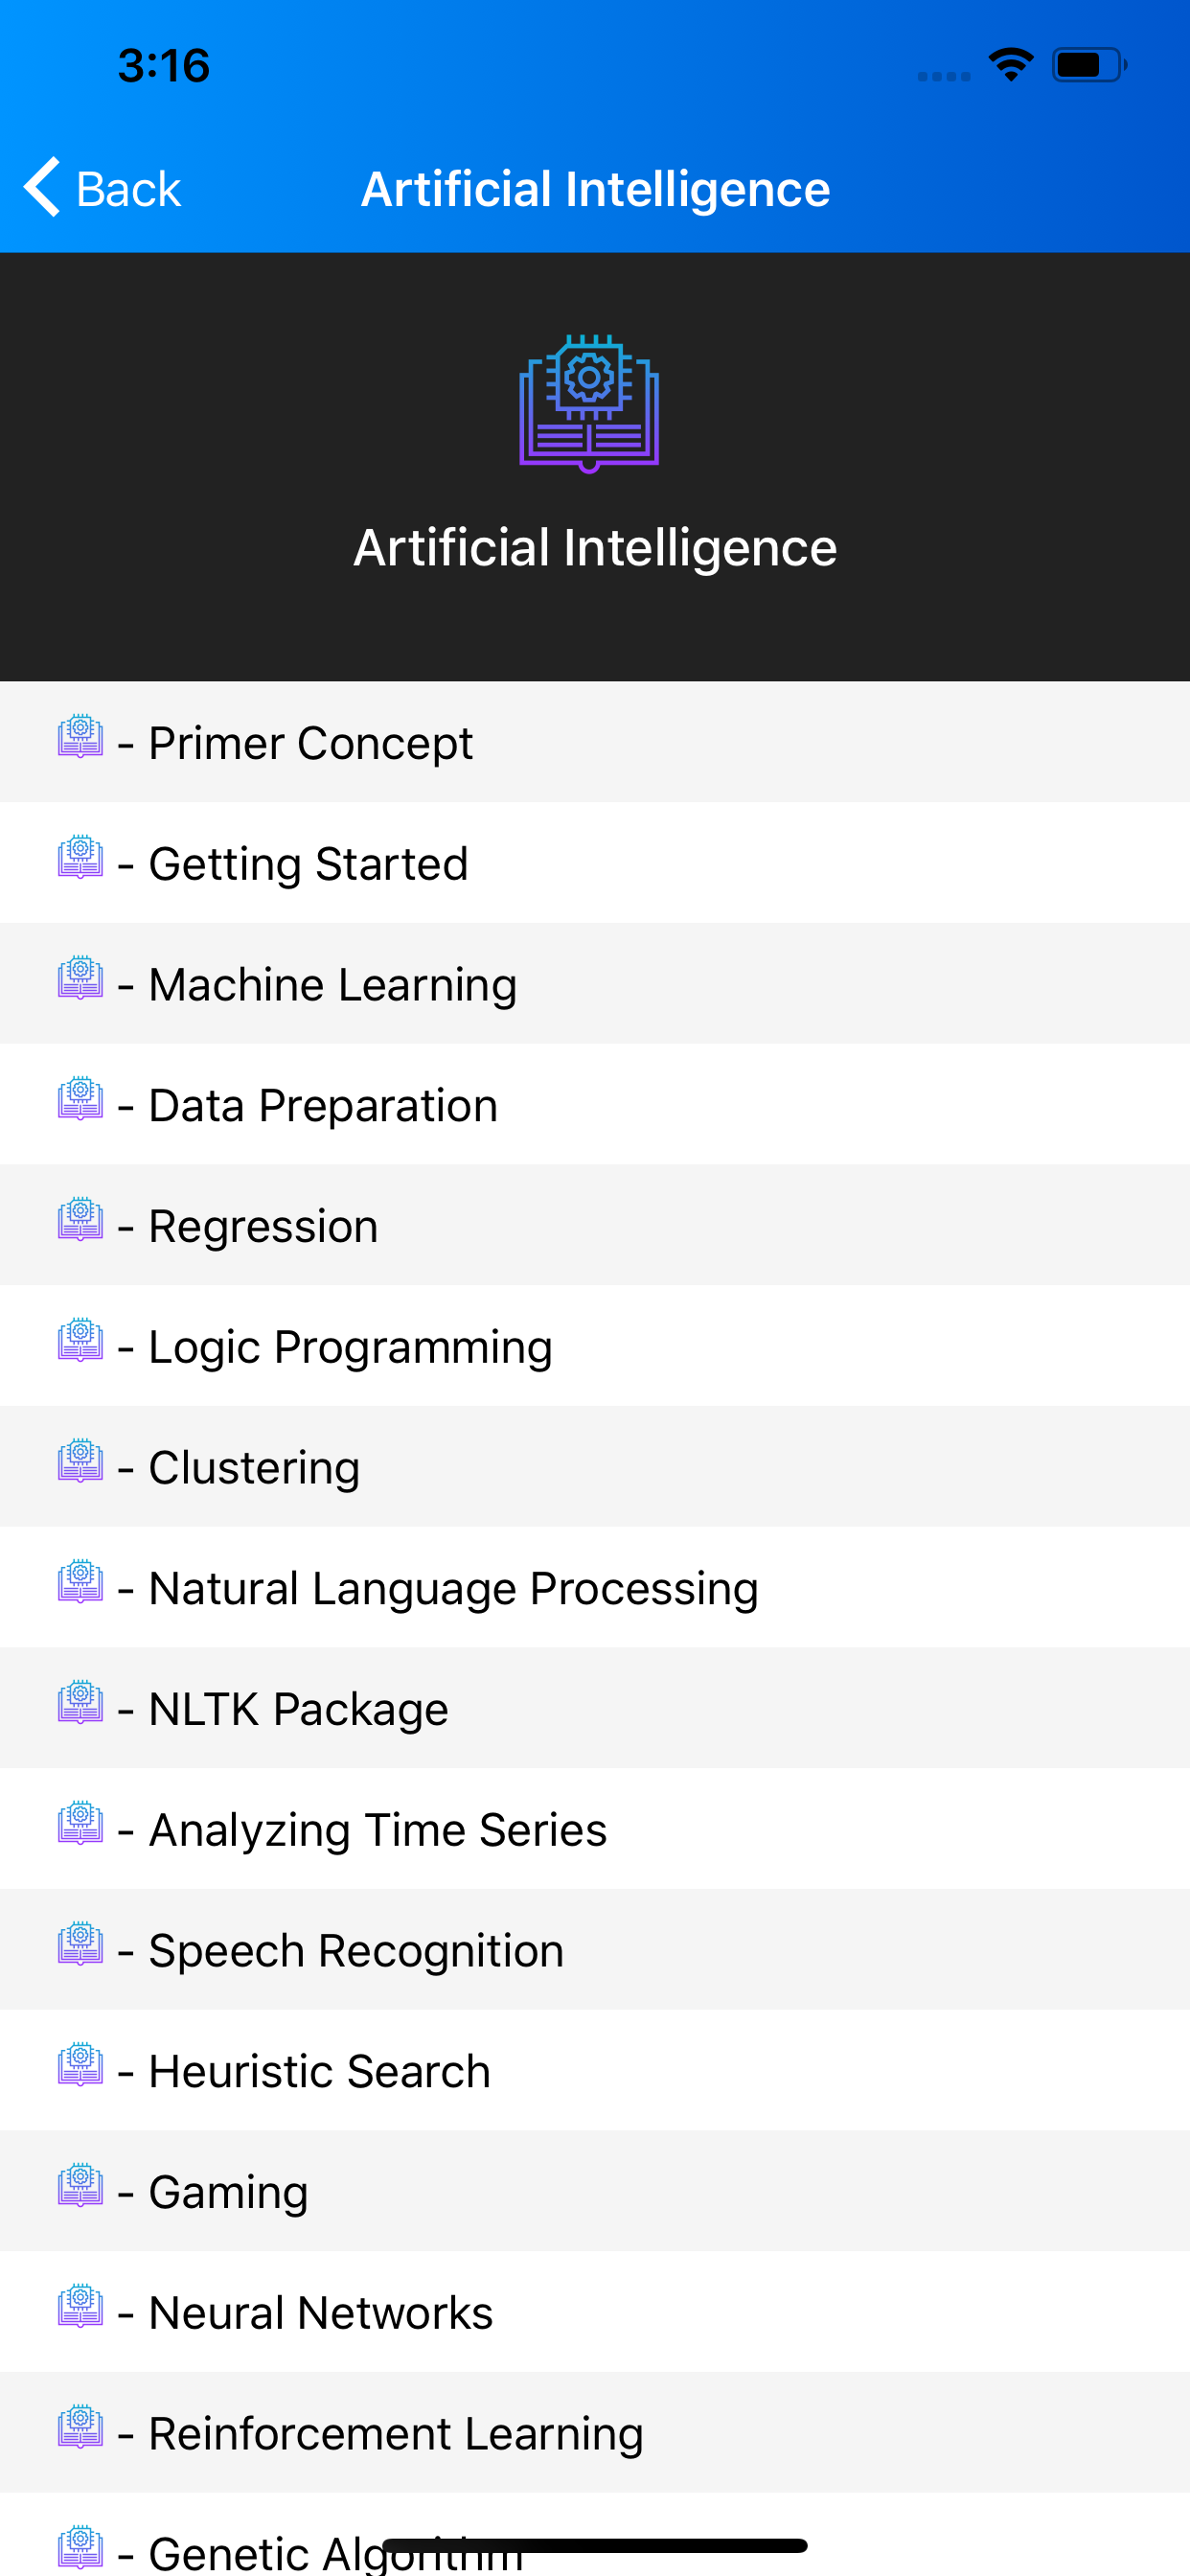The width and height of the screenshot is (1190, 2576).
Task: Click the Wi-Fi indicator in status bar
Action: [1009, 63]
